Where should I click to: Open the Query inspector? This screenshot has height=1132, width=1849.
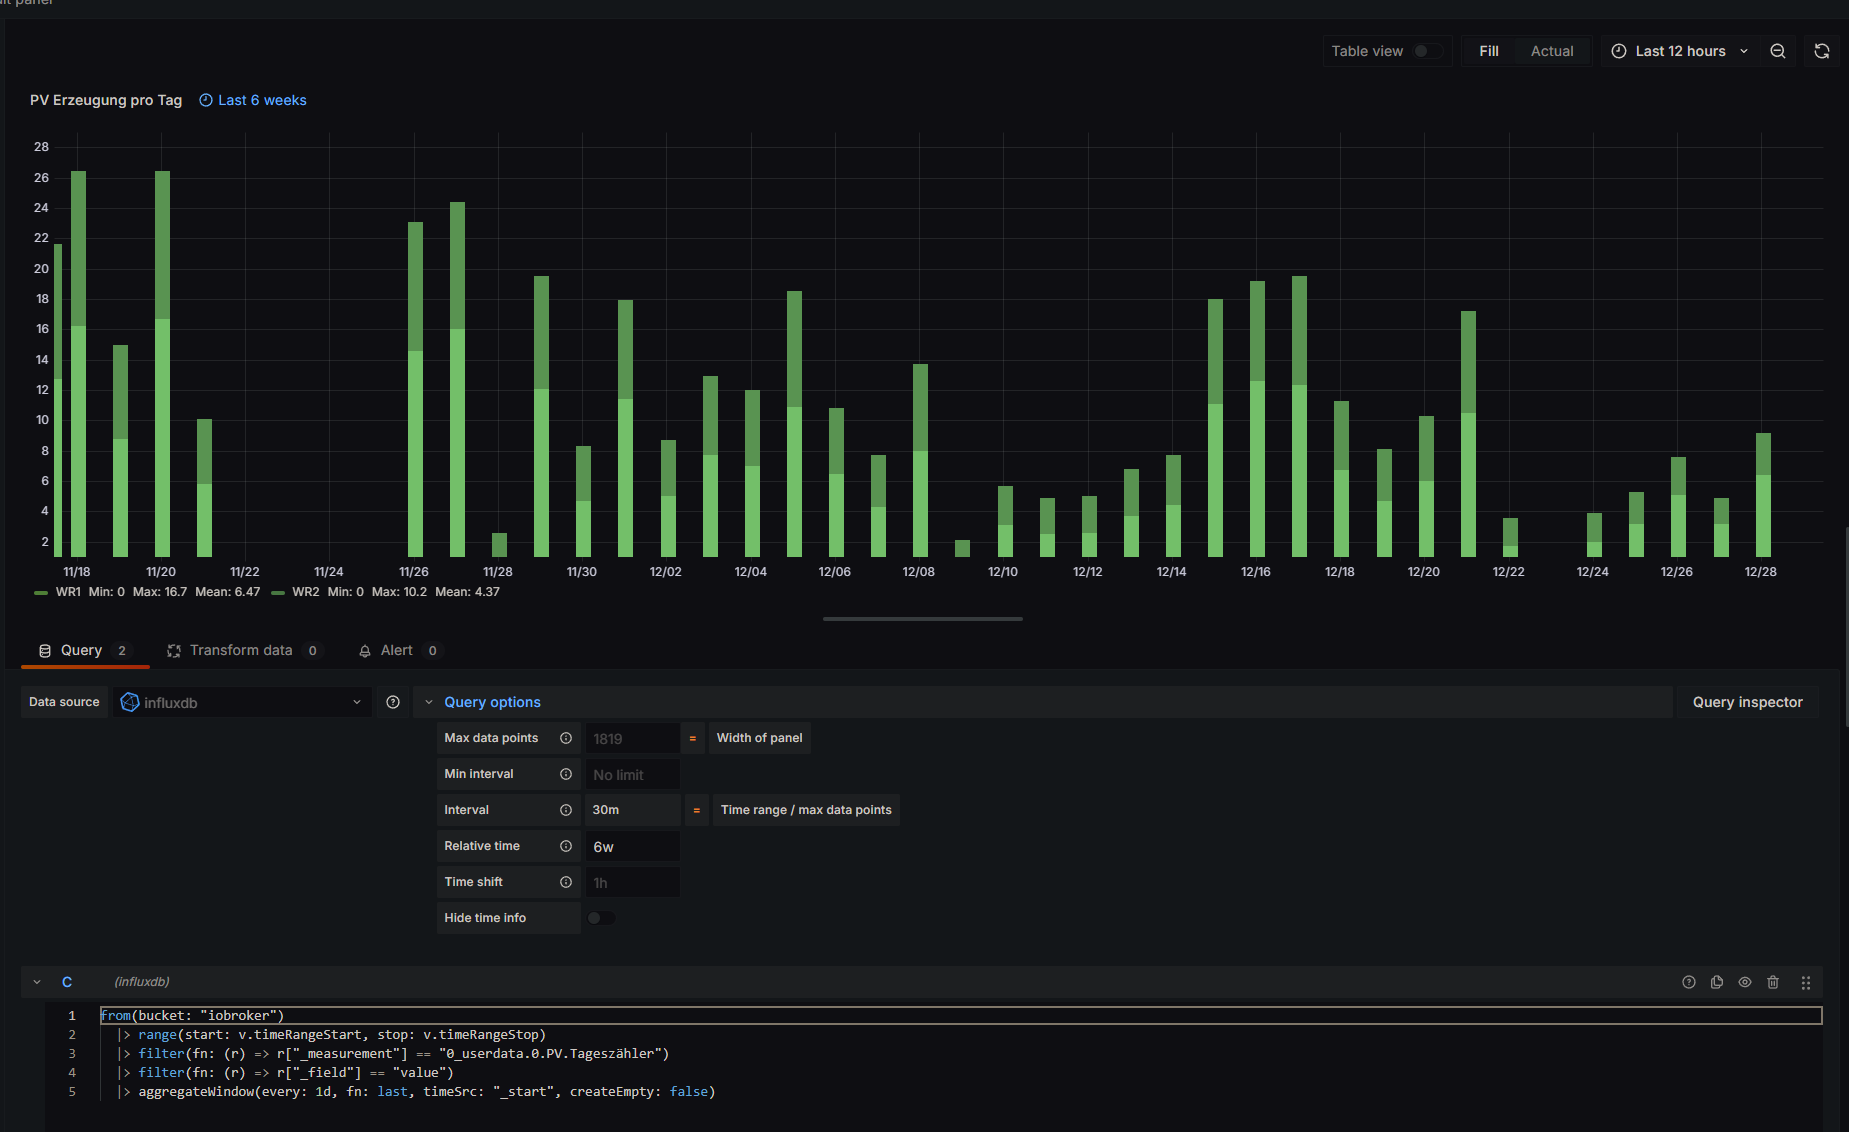(1747, 702)
